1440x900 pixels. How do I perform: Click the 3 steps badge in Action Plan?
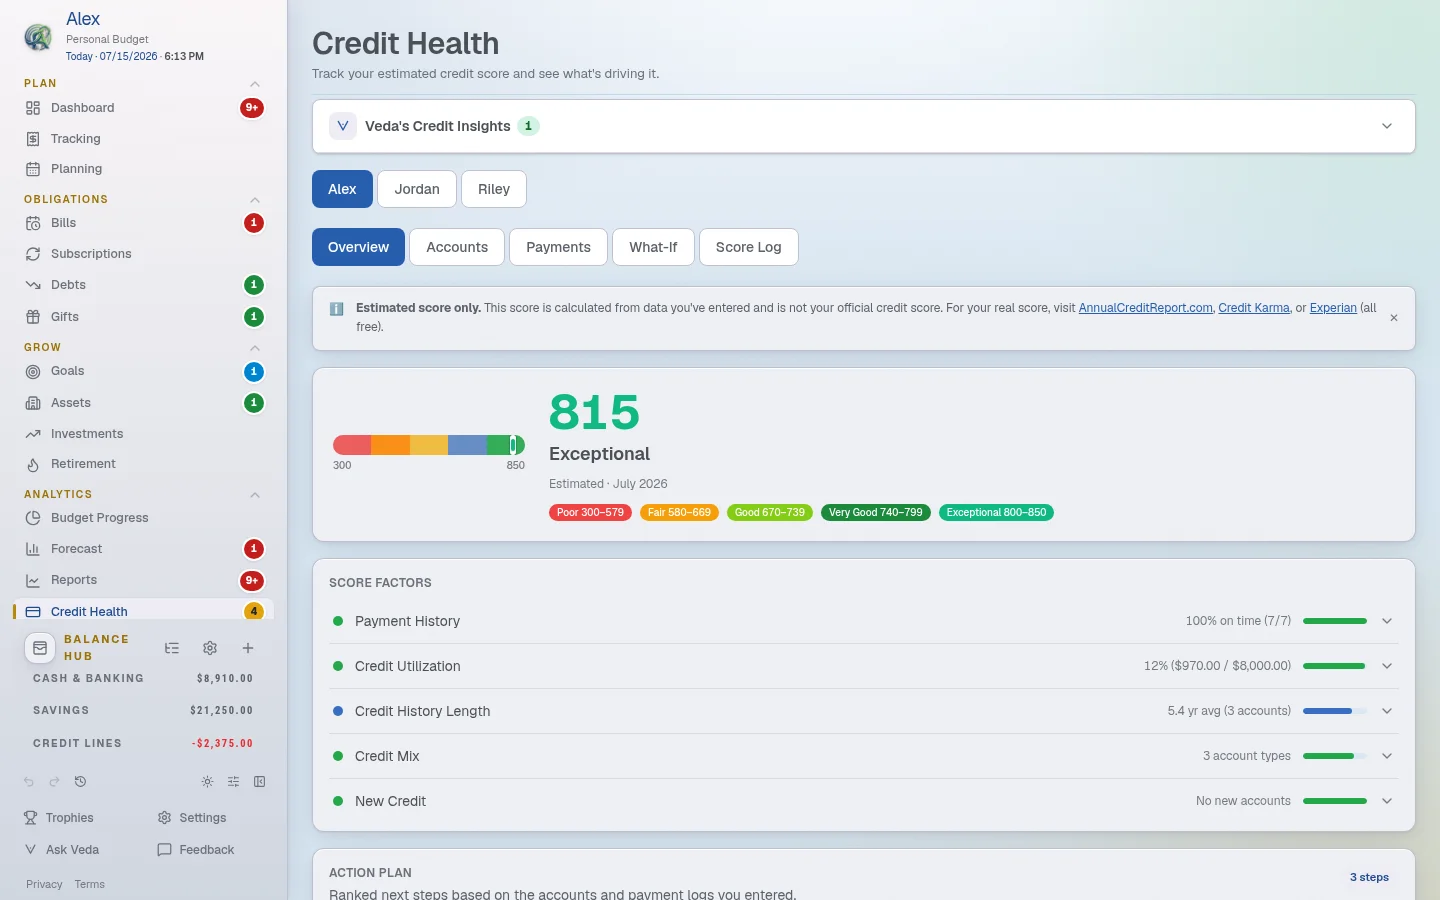(1369, 877)
